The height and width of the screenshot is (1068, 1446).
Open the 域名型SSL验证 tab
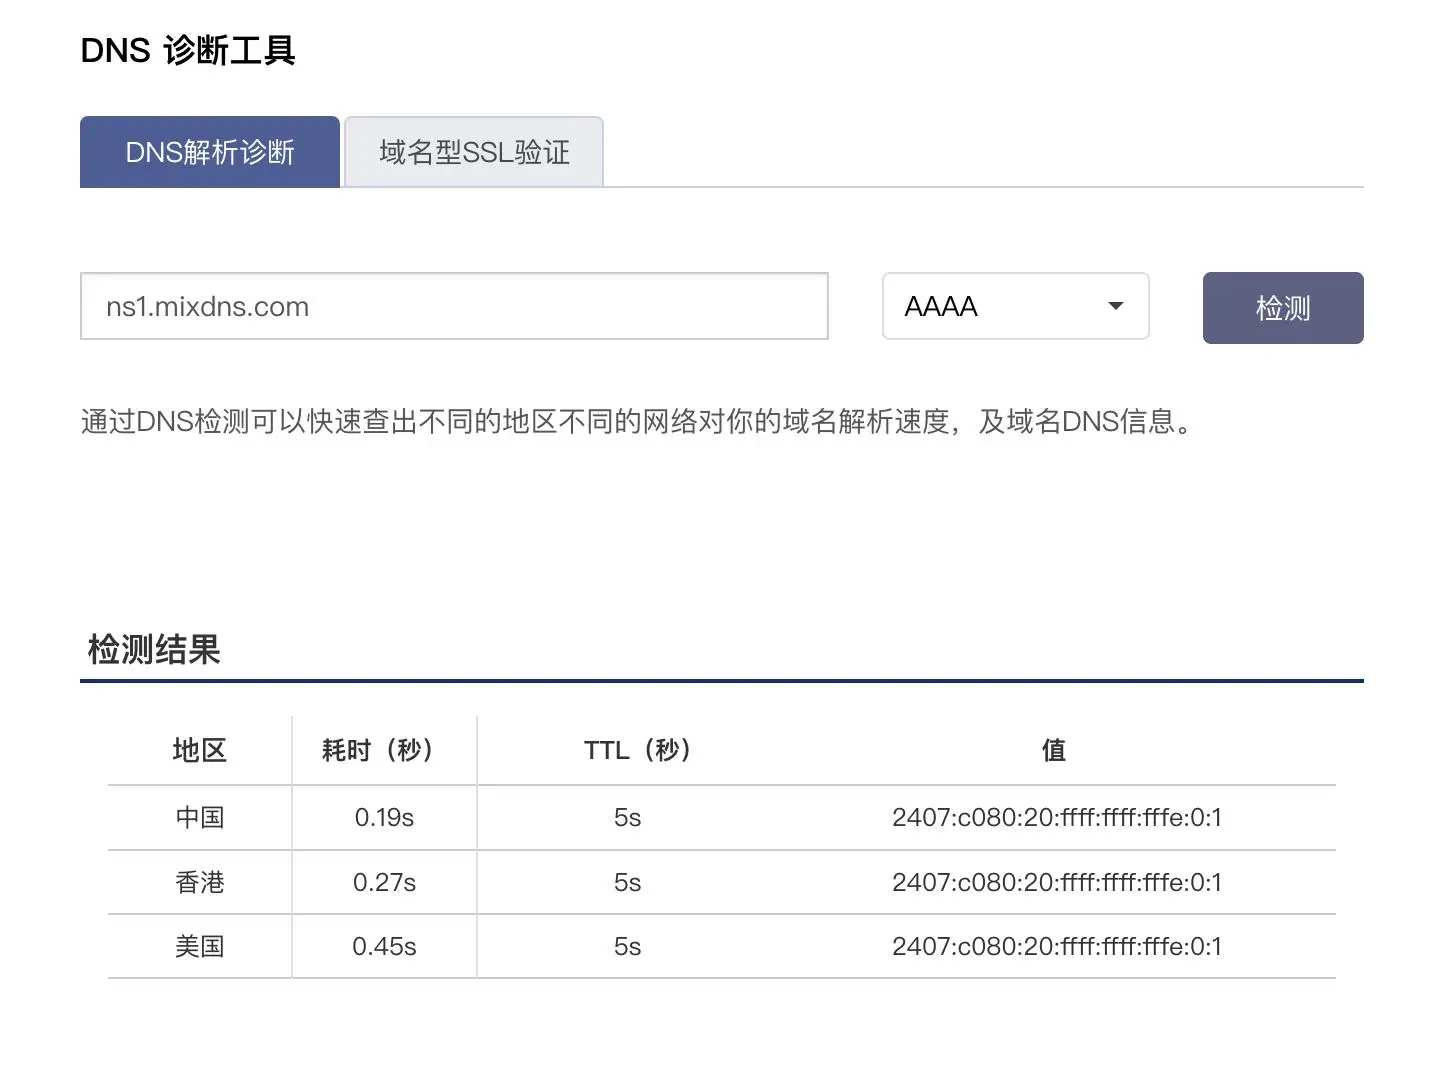[474, 152]
